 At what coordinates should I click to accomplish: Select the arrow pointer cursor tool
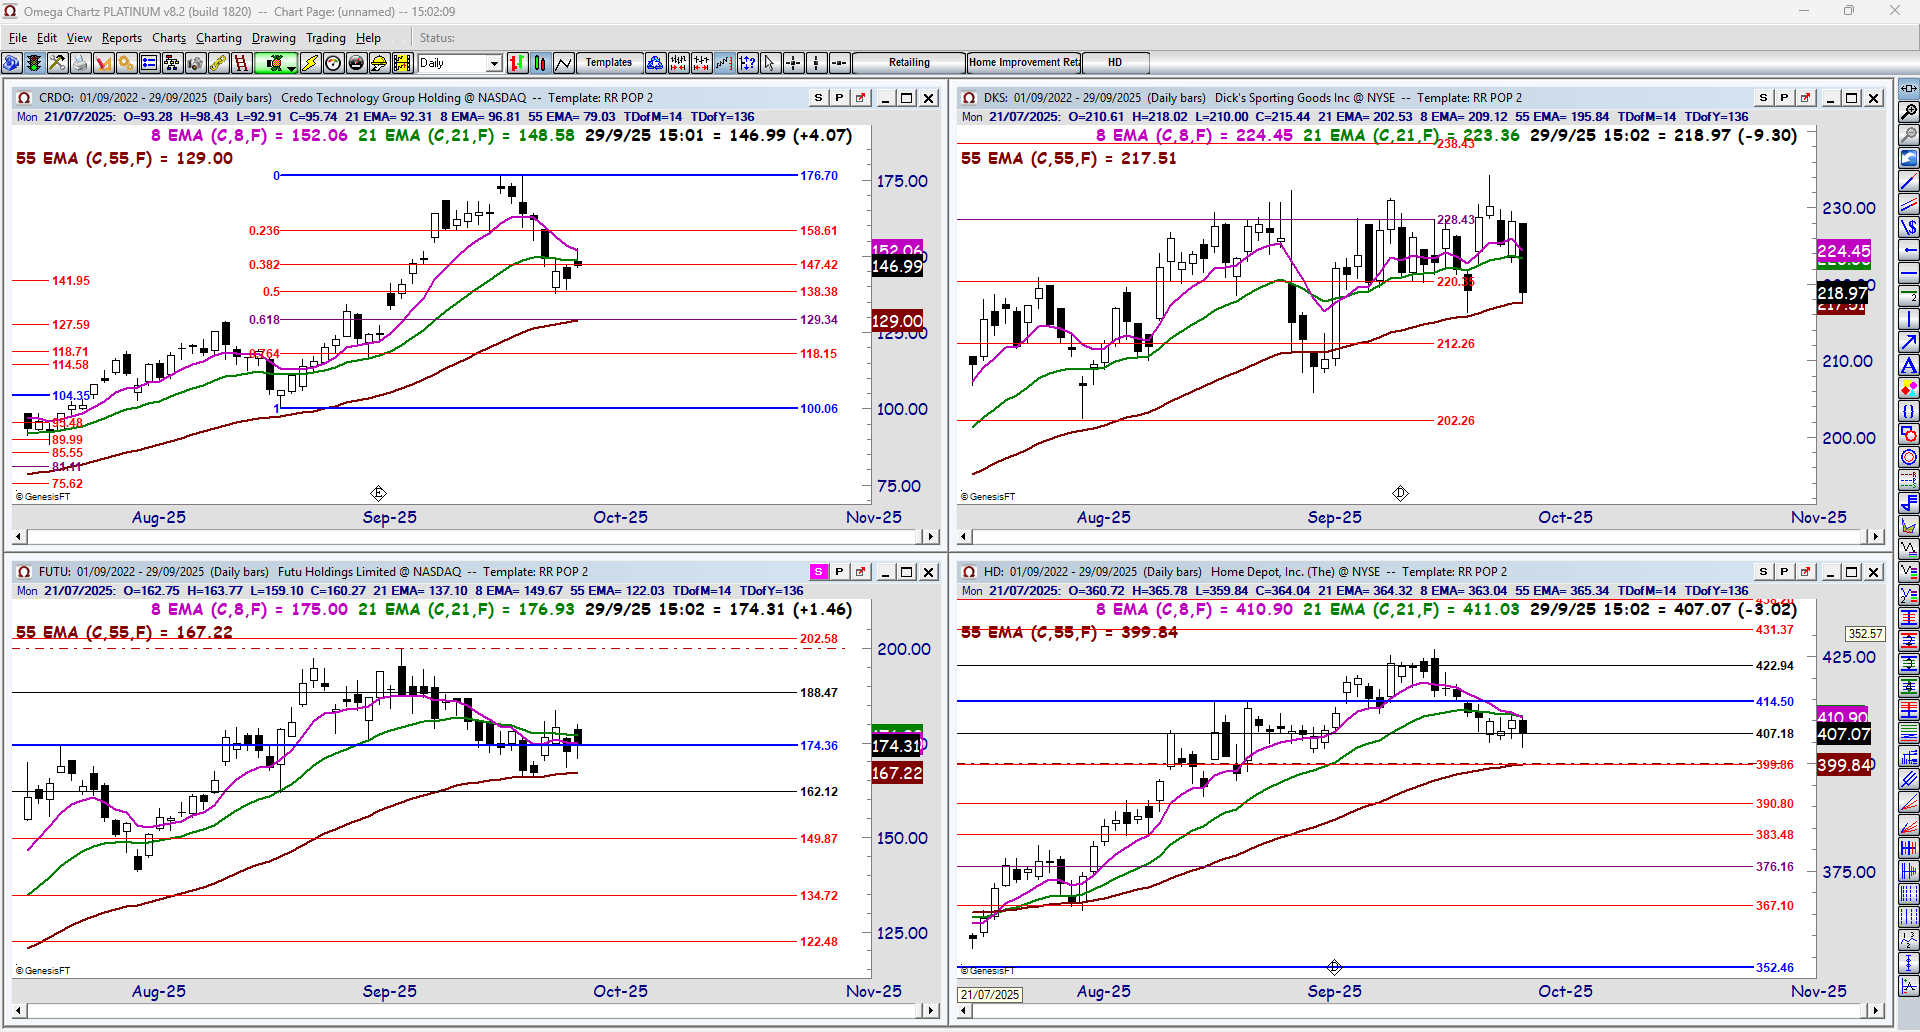click(770, 63)
